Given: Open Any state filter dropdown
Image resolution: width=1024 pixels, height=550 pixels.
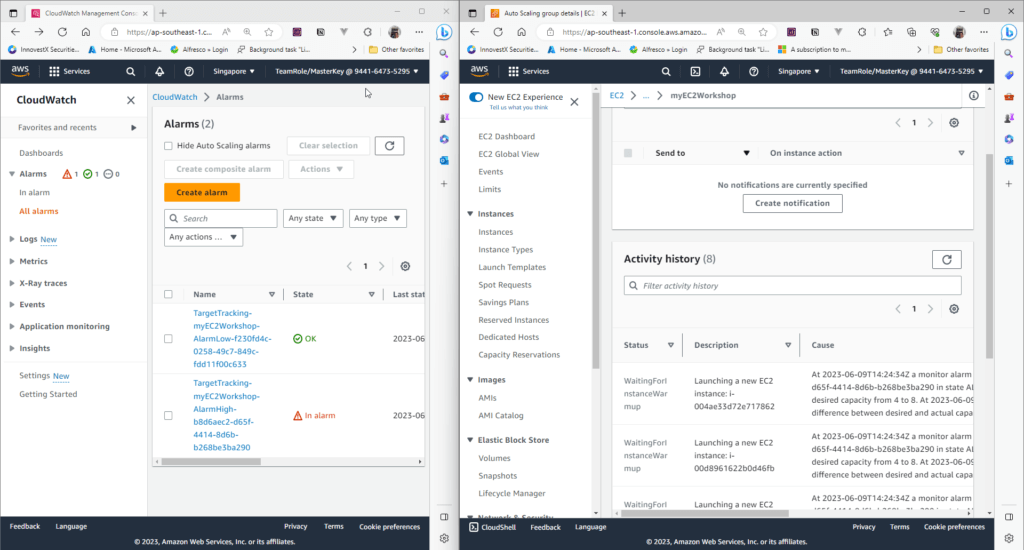Looking at the screenshot, I should (313, 218).
